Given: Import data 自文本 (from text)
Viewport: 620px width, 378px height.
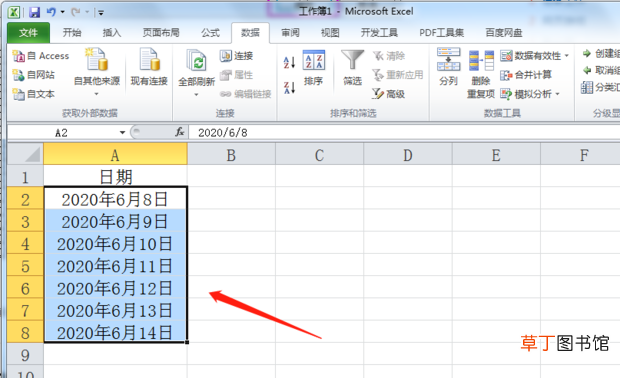Looking at the screenshot, I should click(x=34, y=94).
